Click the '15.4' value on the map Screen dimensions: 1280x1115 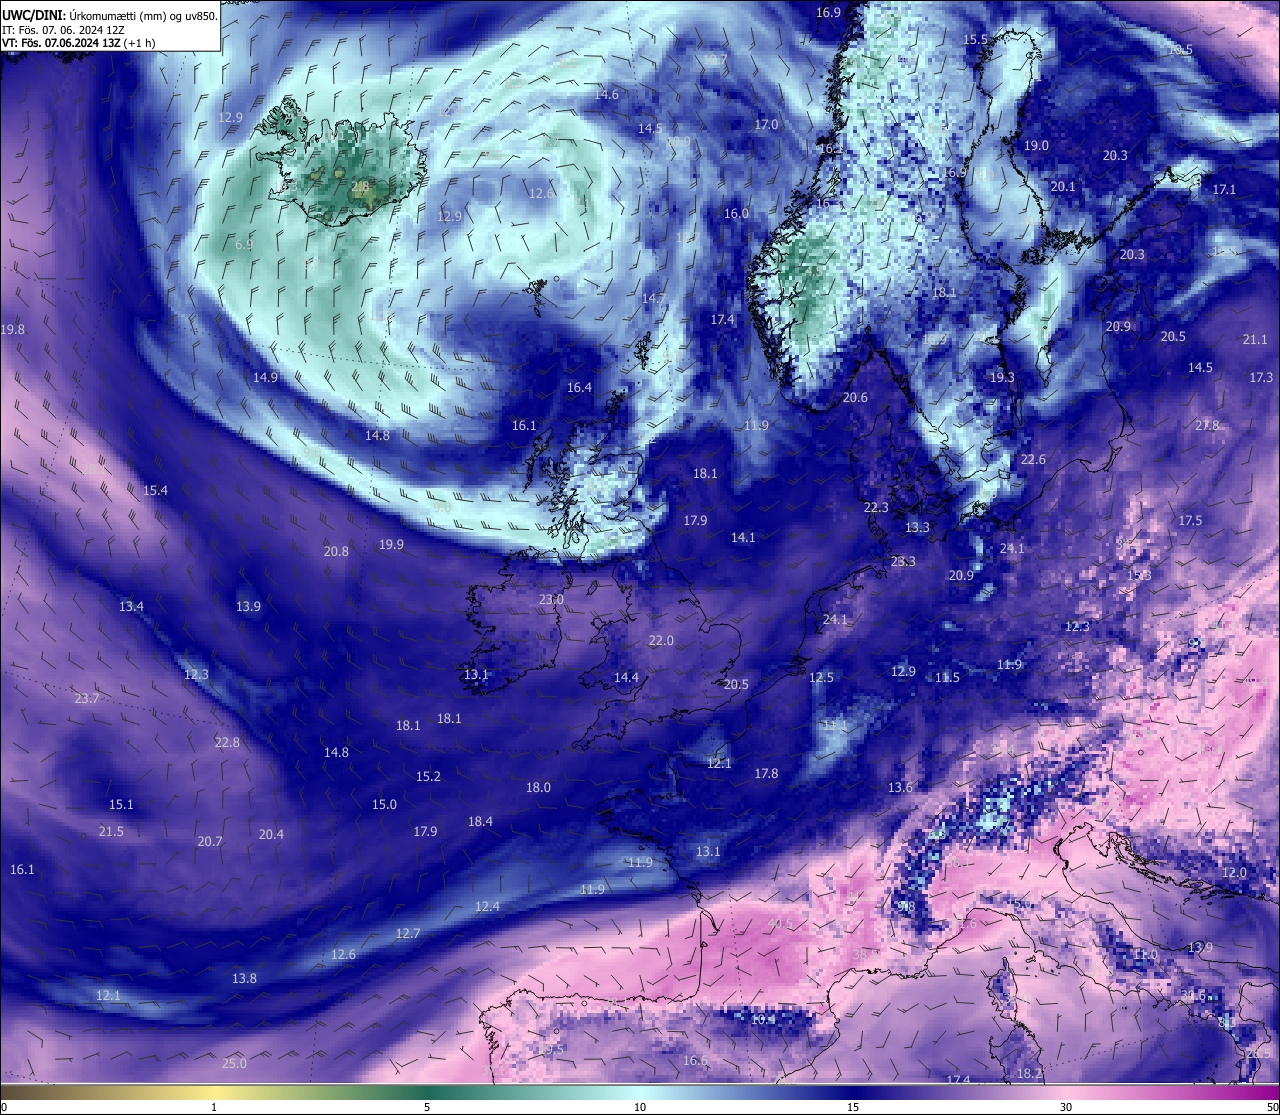tap(155, 491)
